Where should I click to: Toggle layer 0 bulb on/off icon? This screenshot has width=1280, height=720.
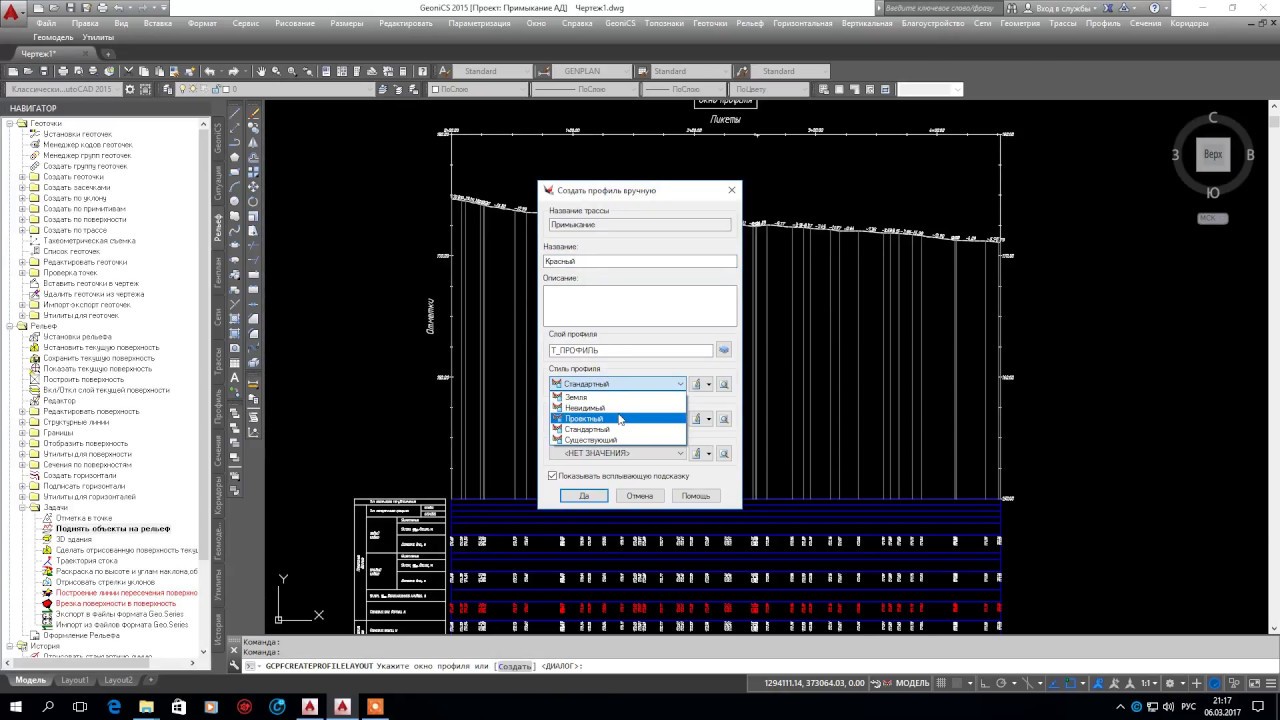[x=183, y=89]
